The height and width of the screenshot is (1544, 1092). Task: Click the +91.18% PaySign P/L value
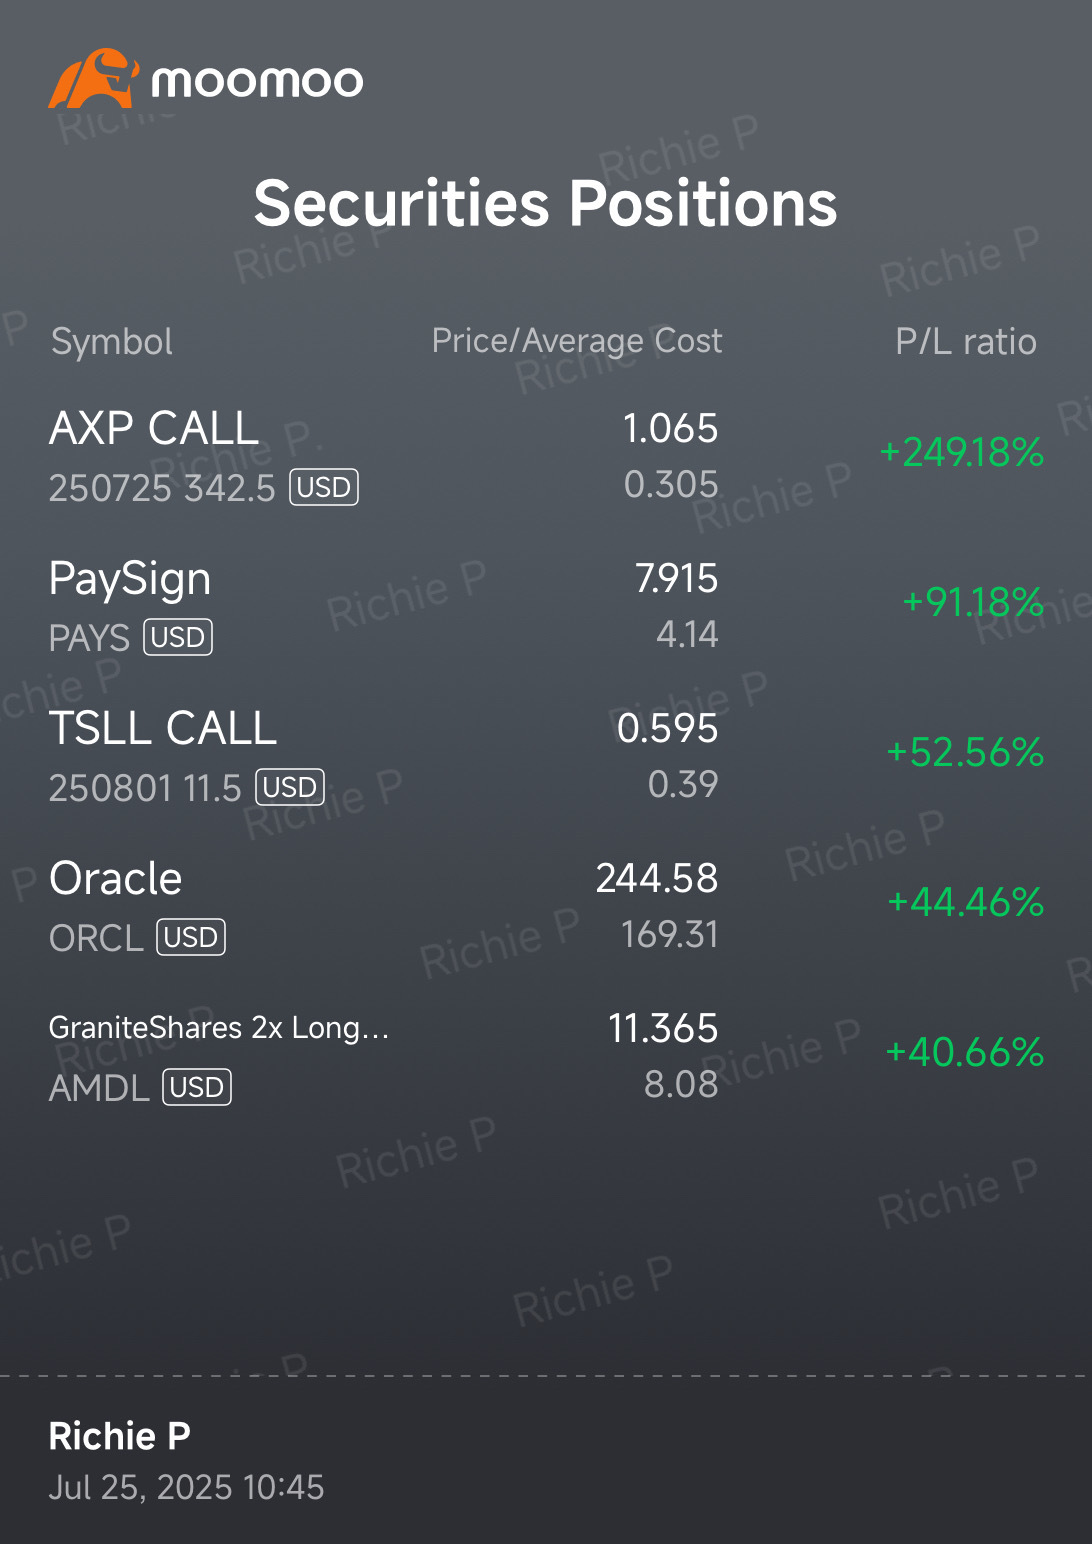973,602
